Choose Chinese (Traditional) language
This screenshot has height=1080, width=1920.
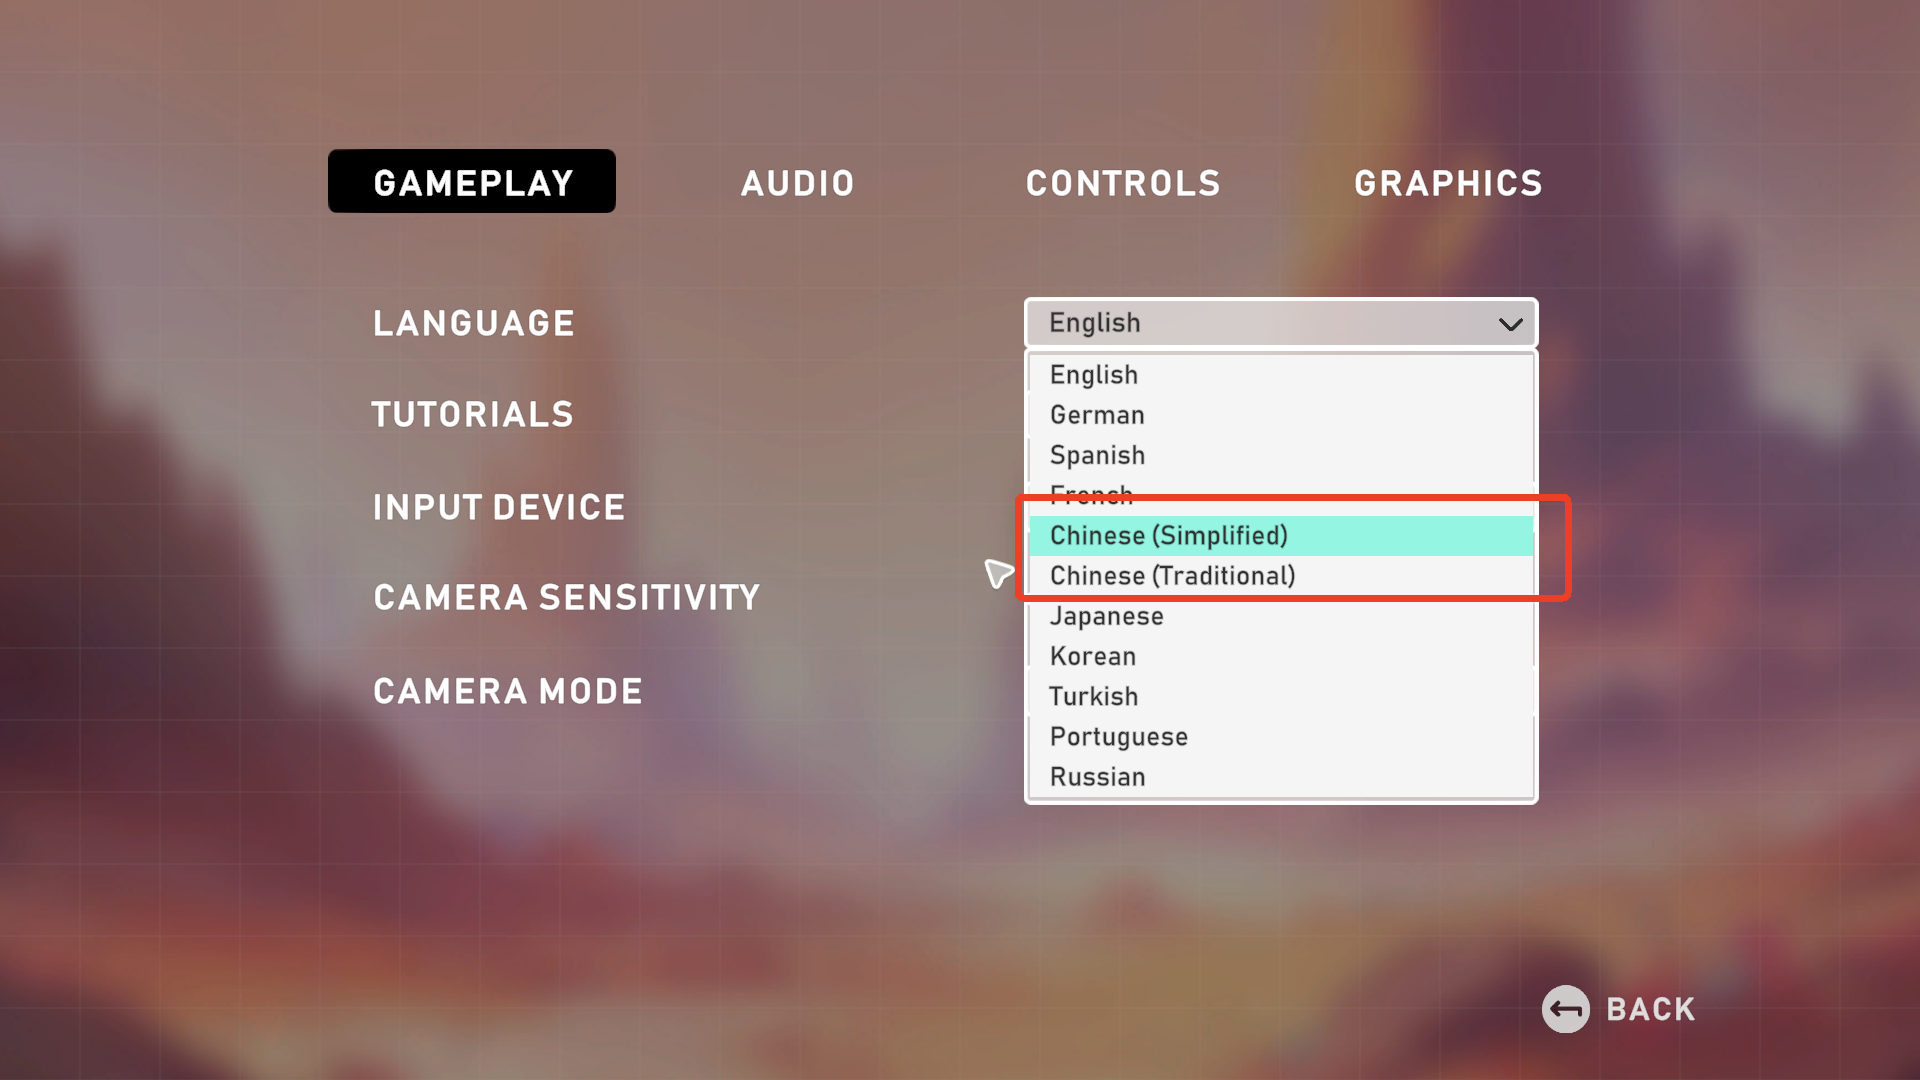1172,576
